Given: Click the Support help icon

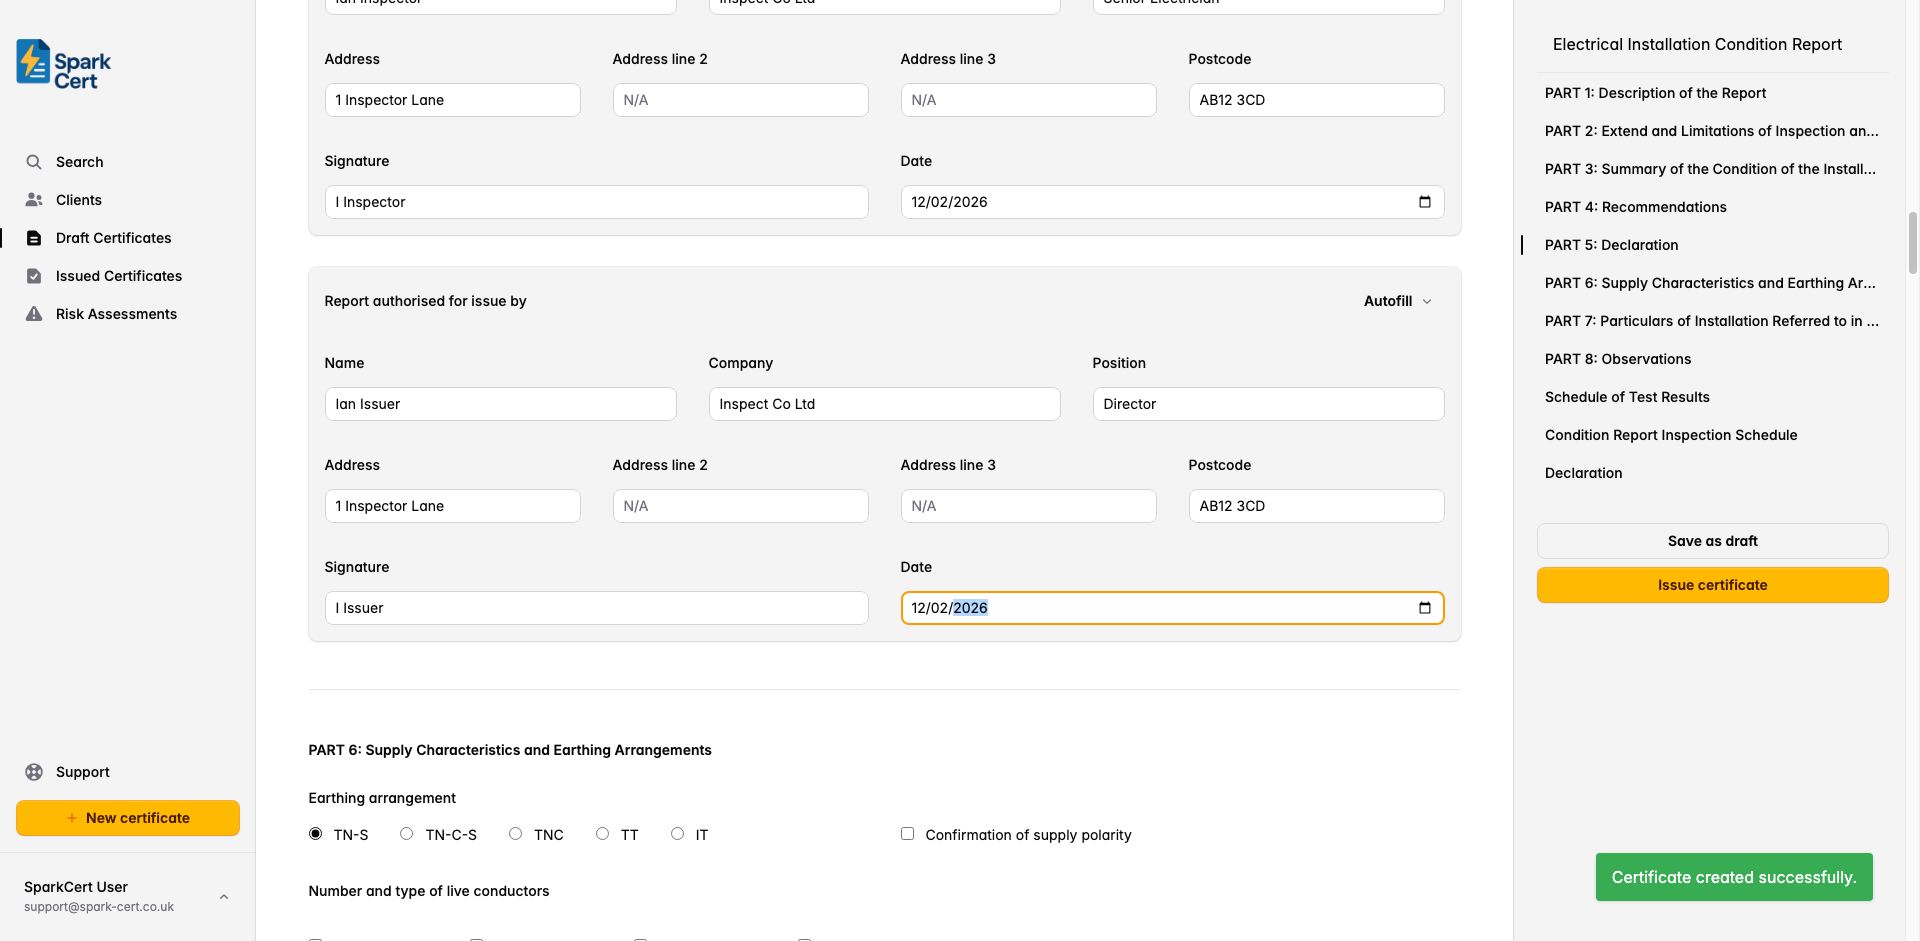Looking at the screenshot, I should [33, 771].
